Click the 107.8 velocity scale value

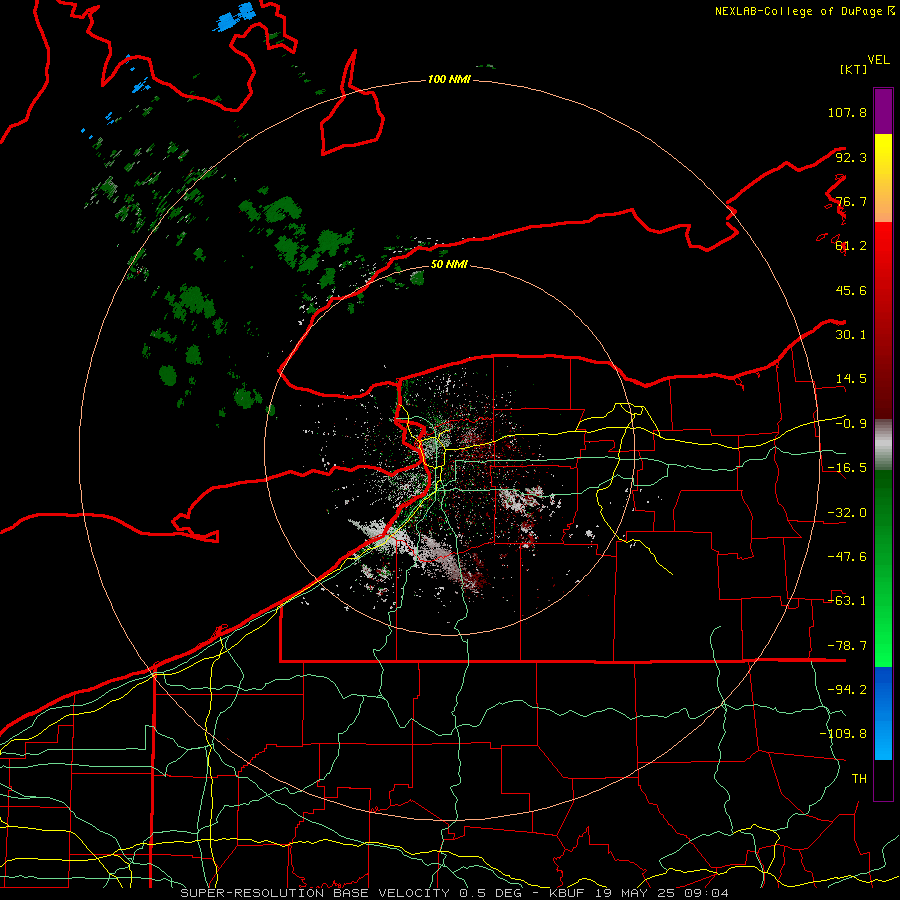click(847, 112)
